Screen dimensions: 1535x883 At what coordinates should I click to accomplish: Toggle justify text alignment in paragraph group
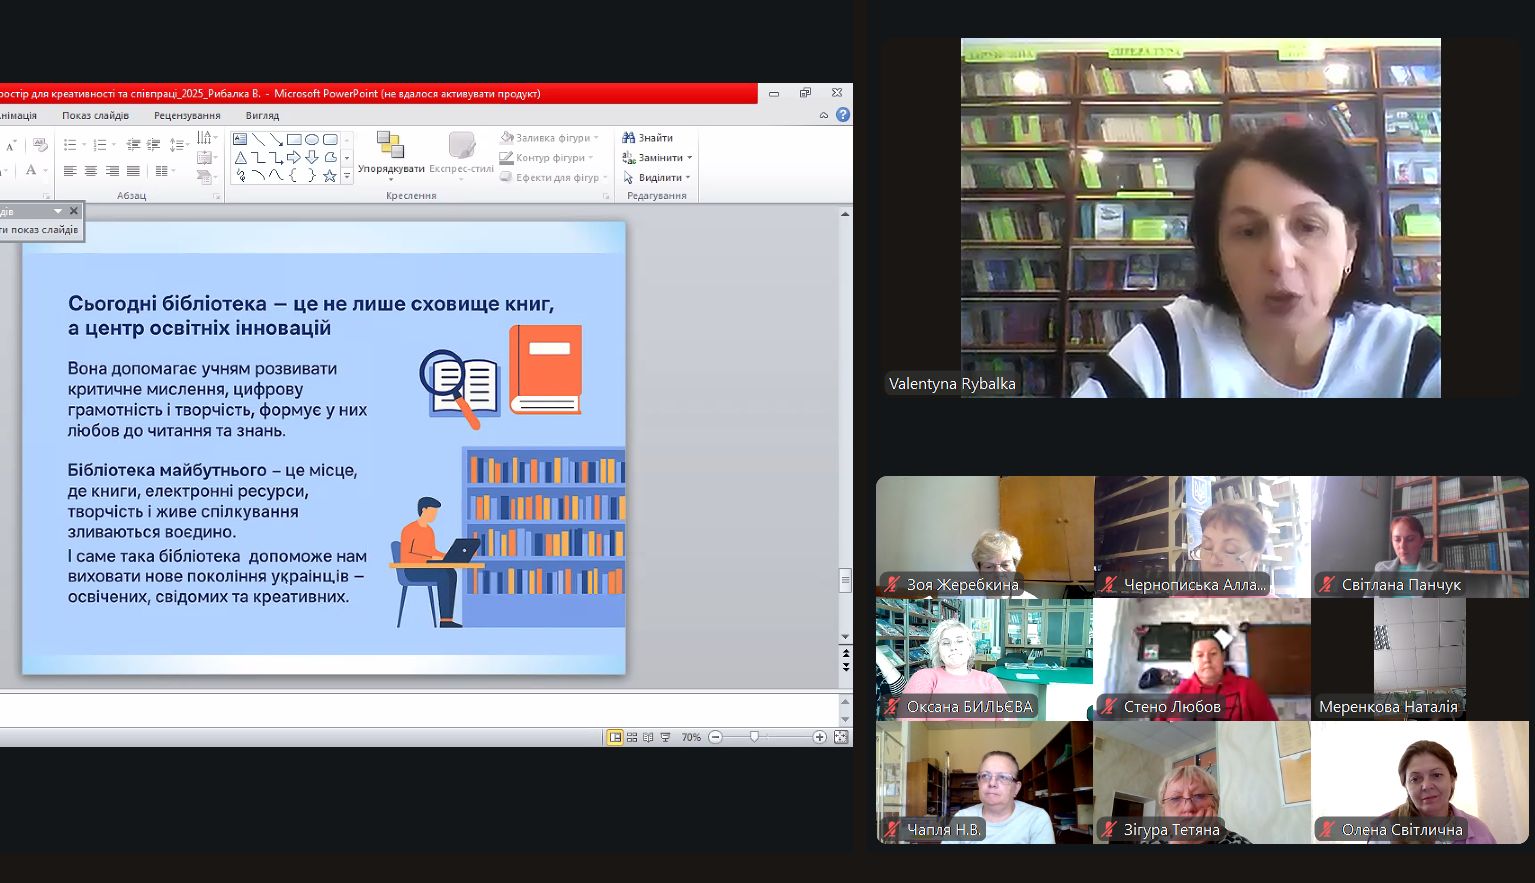tap(133, 171)
